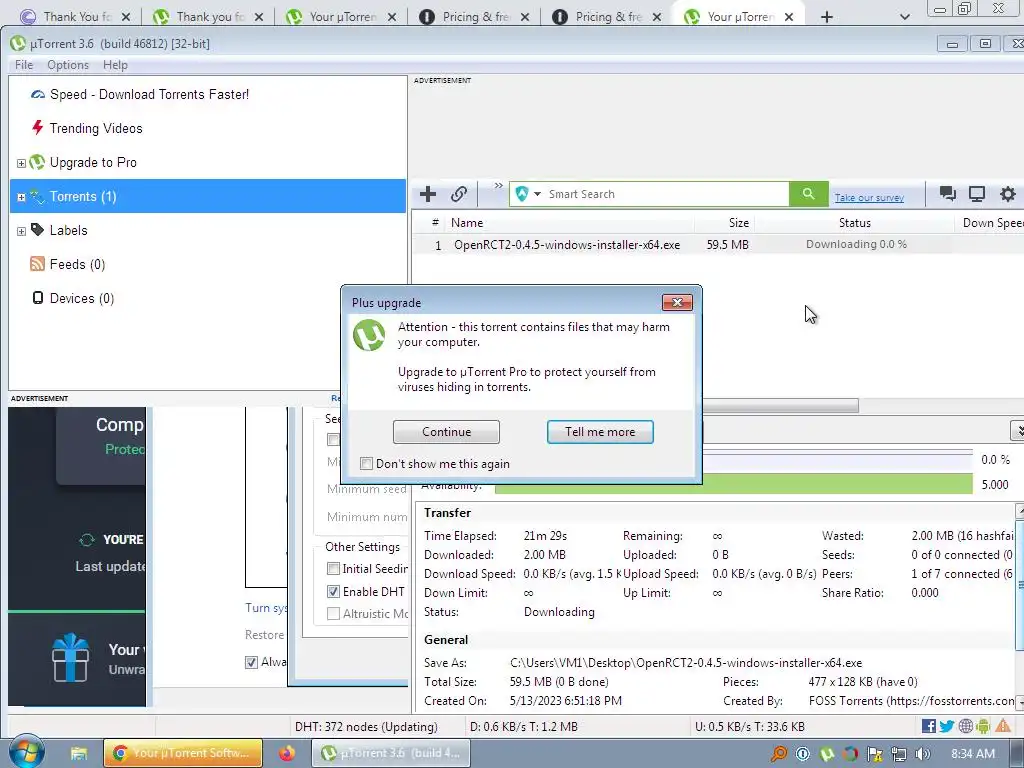The width and height of the screenshot is (1024, 768).
Task: Open the Help menu
Action: click(115, 65)
